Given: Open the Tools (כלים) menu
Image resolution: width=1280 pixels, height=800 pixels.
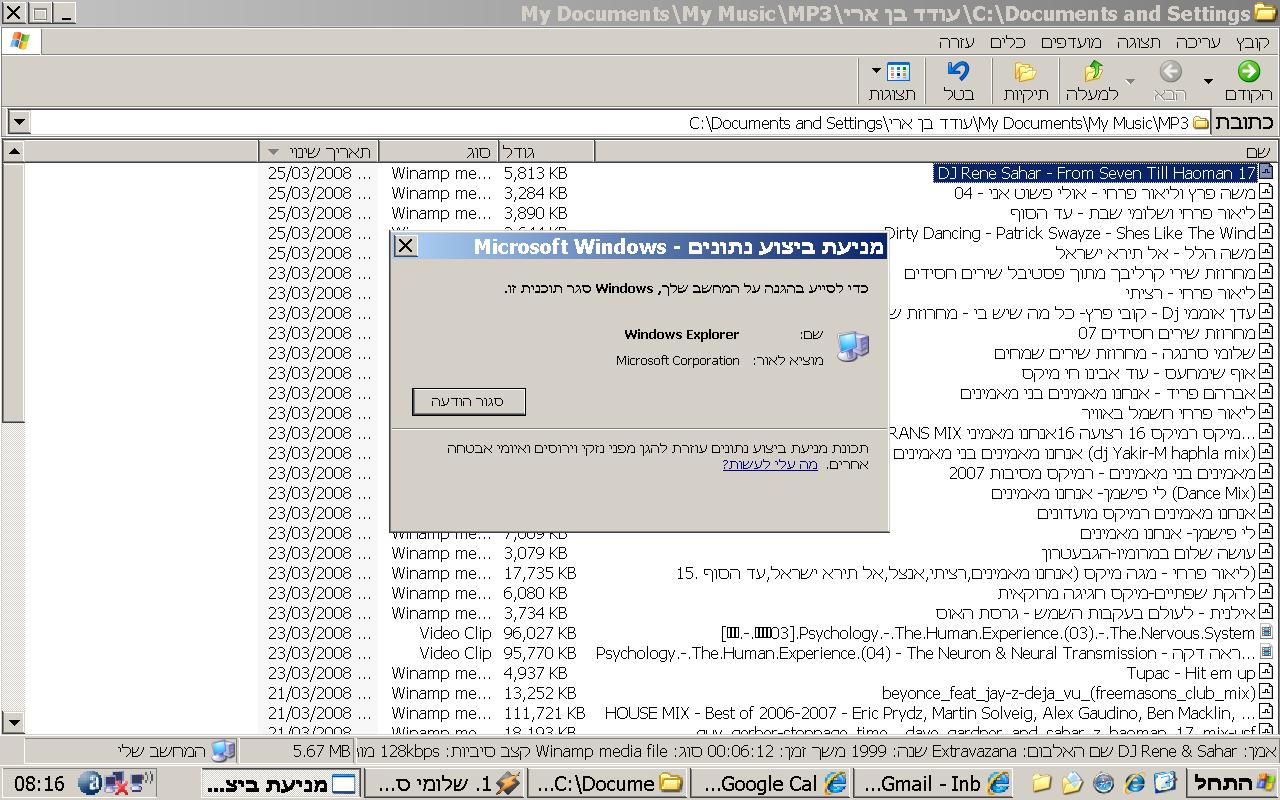Looking at the screenshot, I should 1008,42.
